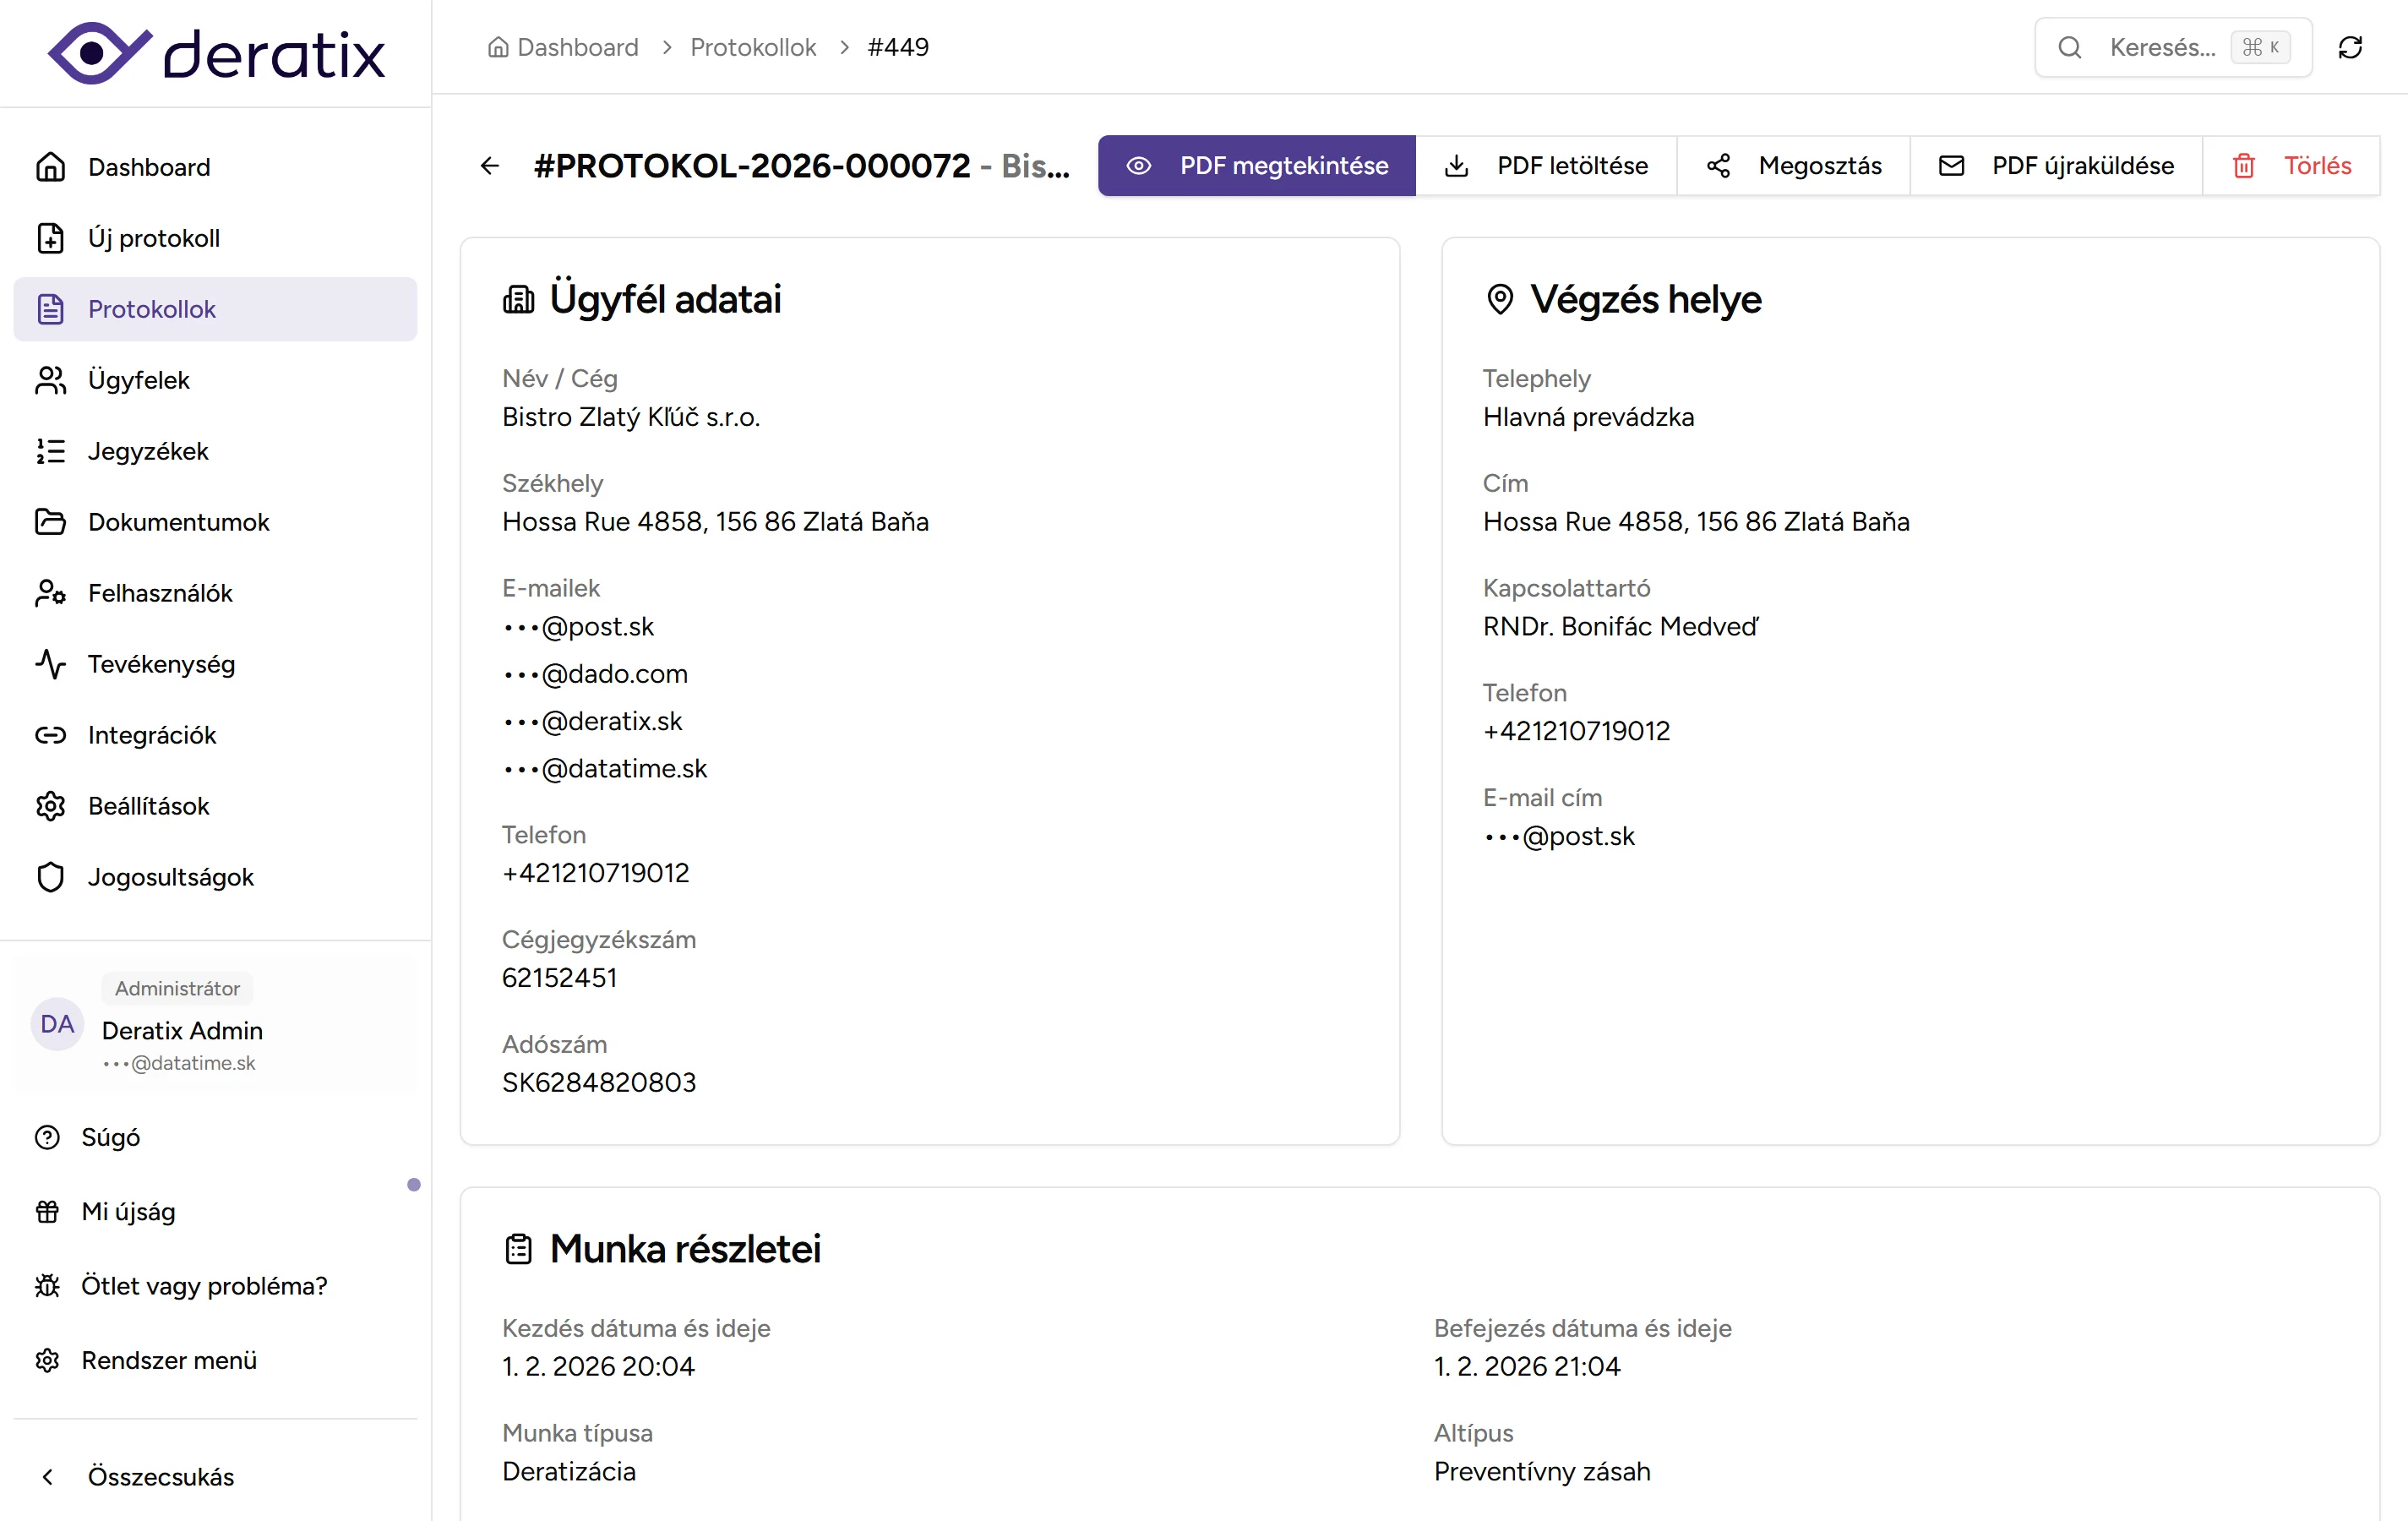Click the Megosztás share button
This screenshot has height=1521, width=2408.
pyautogui.click(x=1793, y=166)
